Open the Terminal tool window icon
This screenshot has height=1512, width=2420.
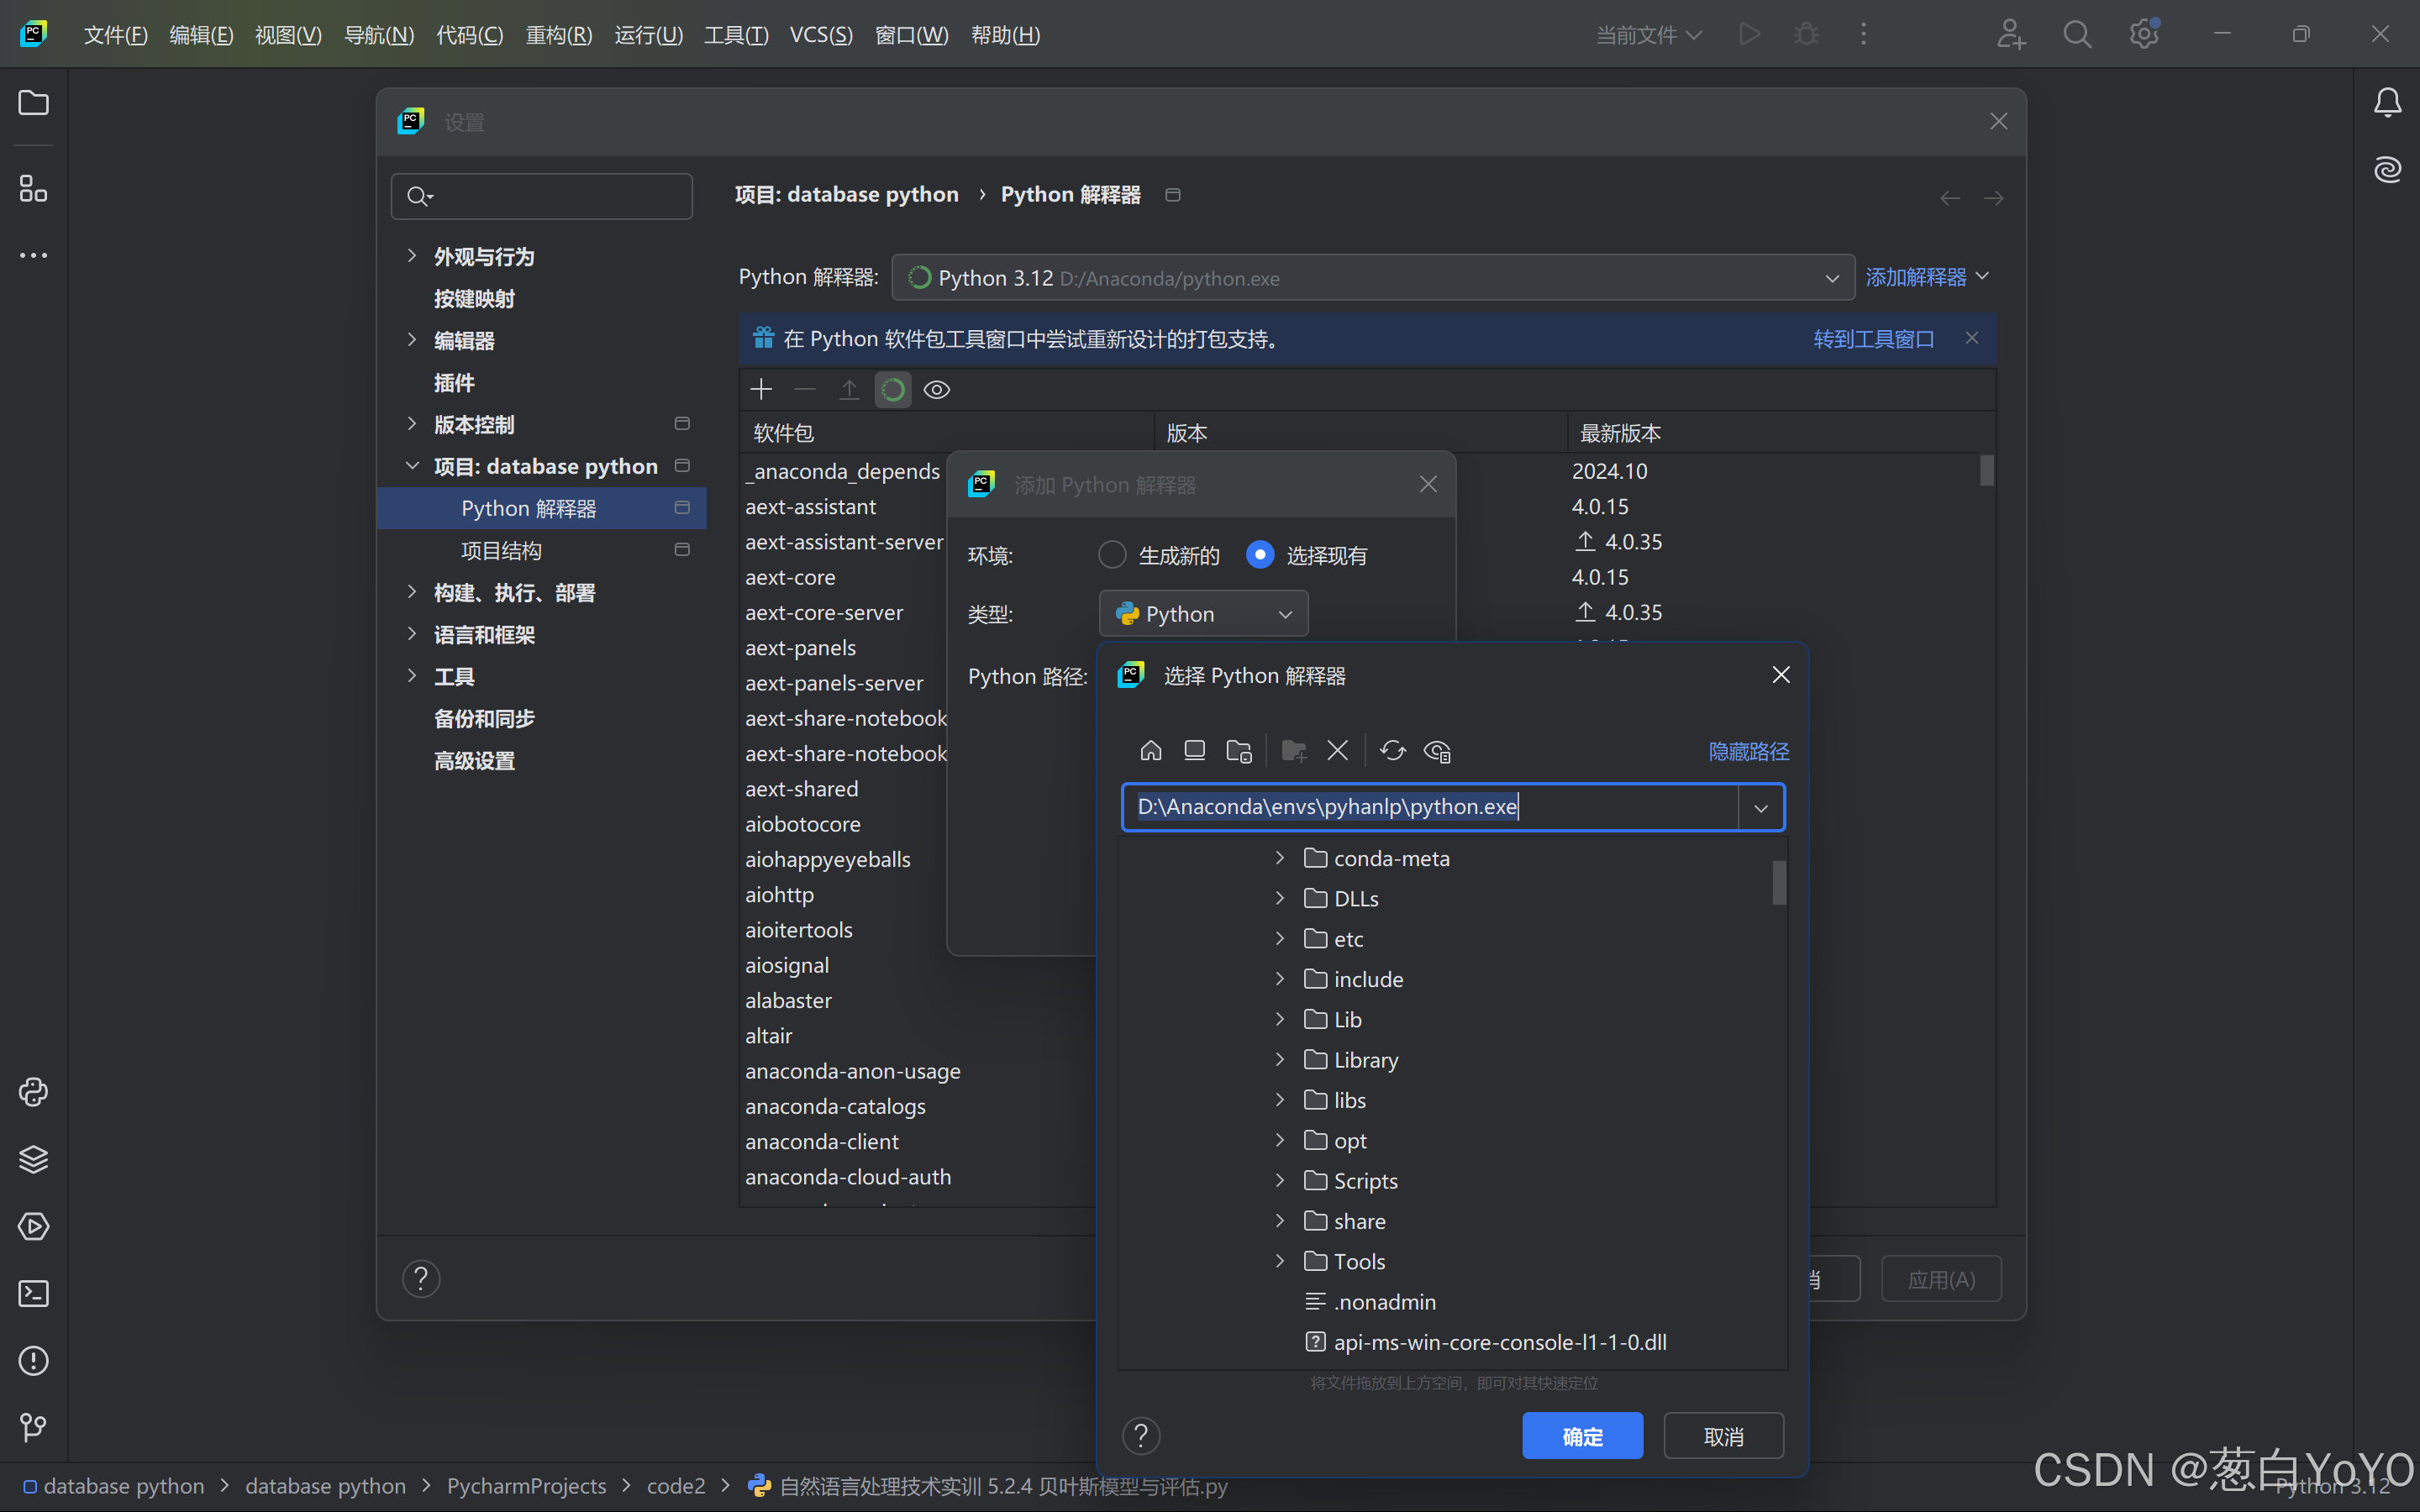33,1293
